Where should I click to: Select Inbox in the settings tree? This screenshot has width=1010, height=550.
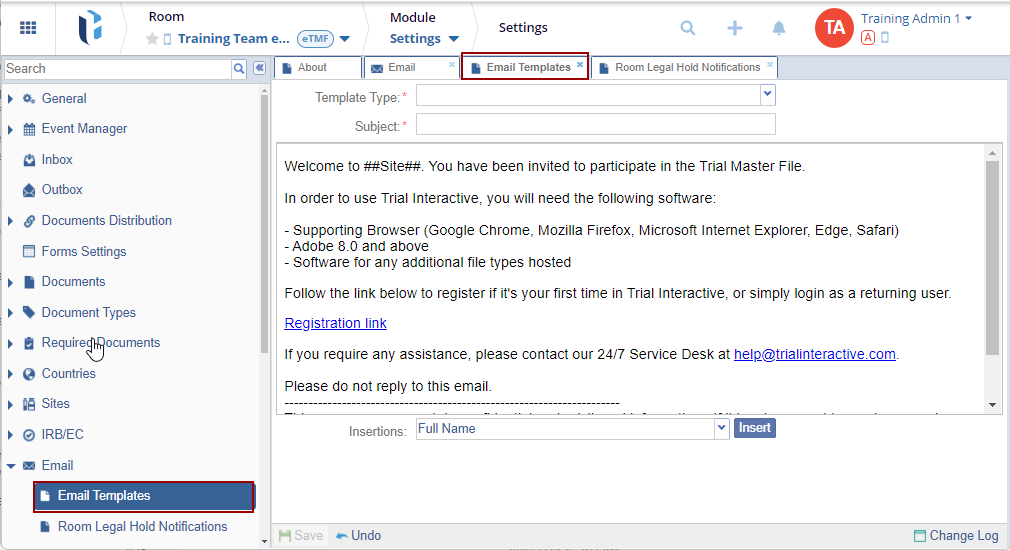click(57, 160)
